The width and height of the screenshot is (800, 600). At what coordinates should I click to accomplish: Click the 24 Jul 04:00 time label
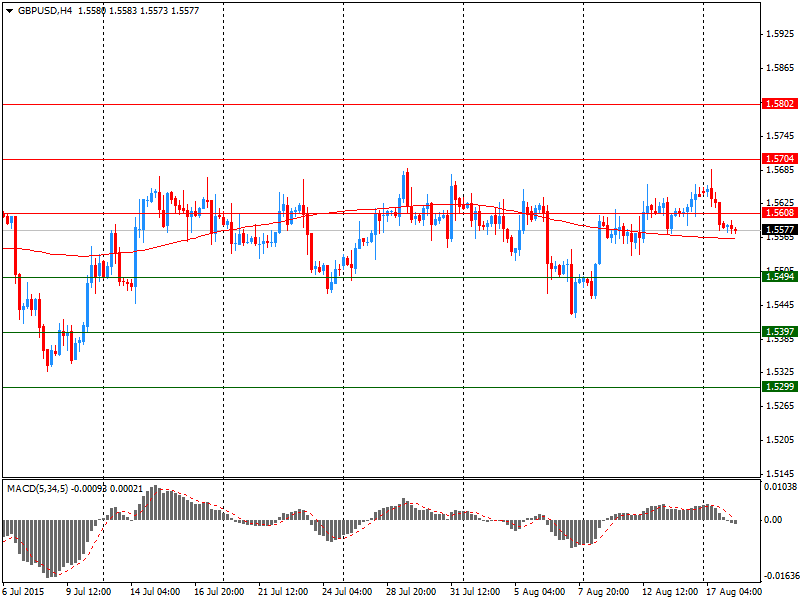click(x=347, y=592)
